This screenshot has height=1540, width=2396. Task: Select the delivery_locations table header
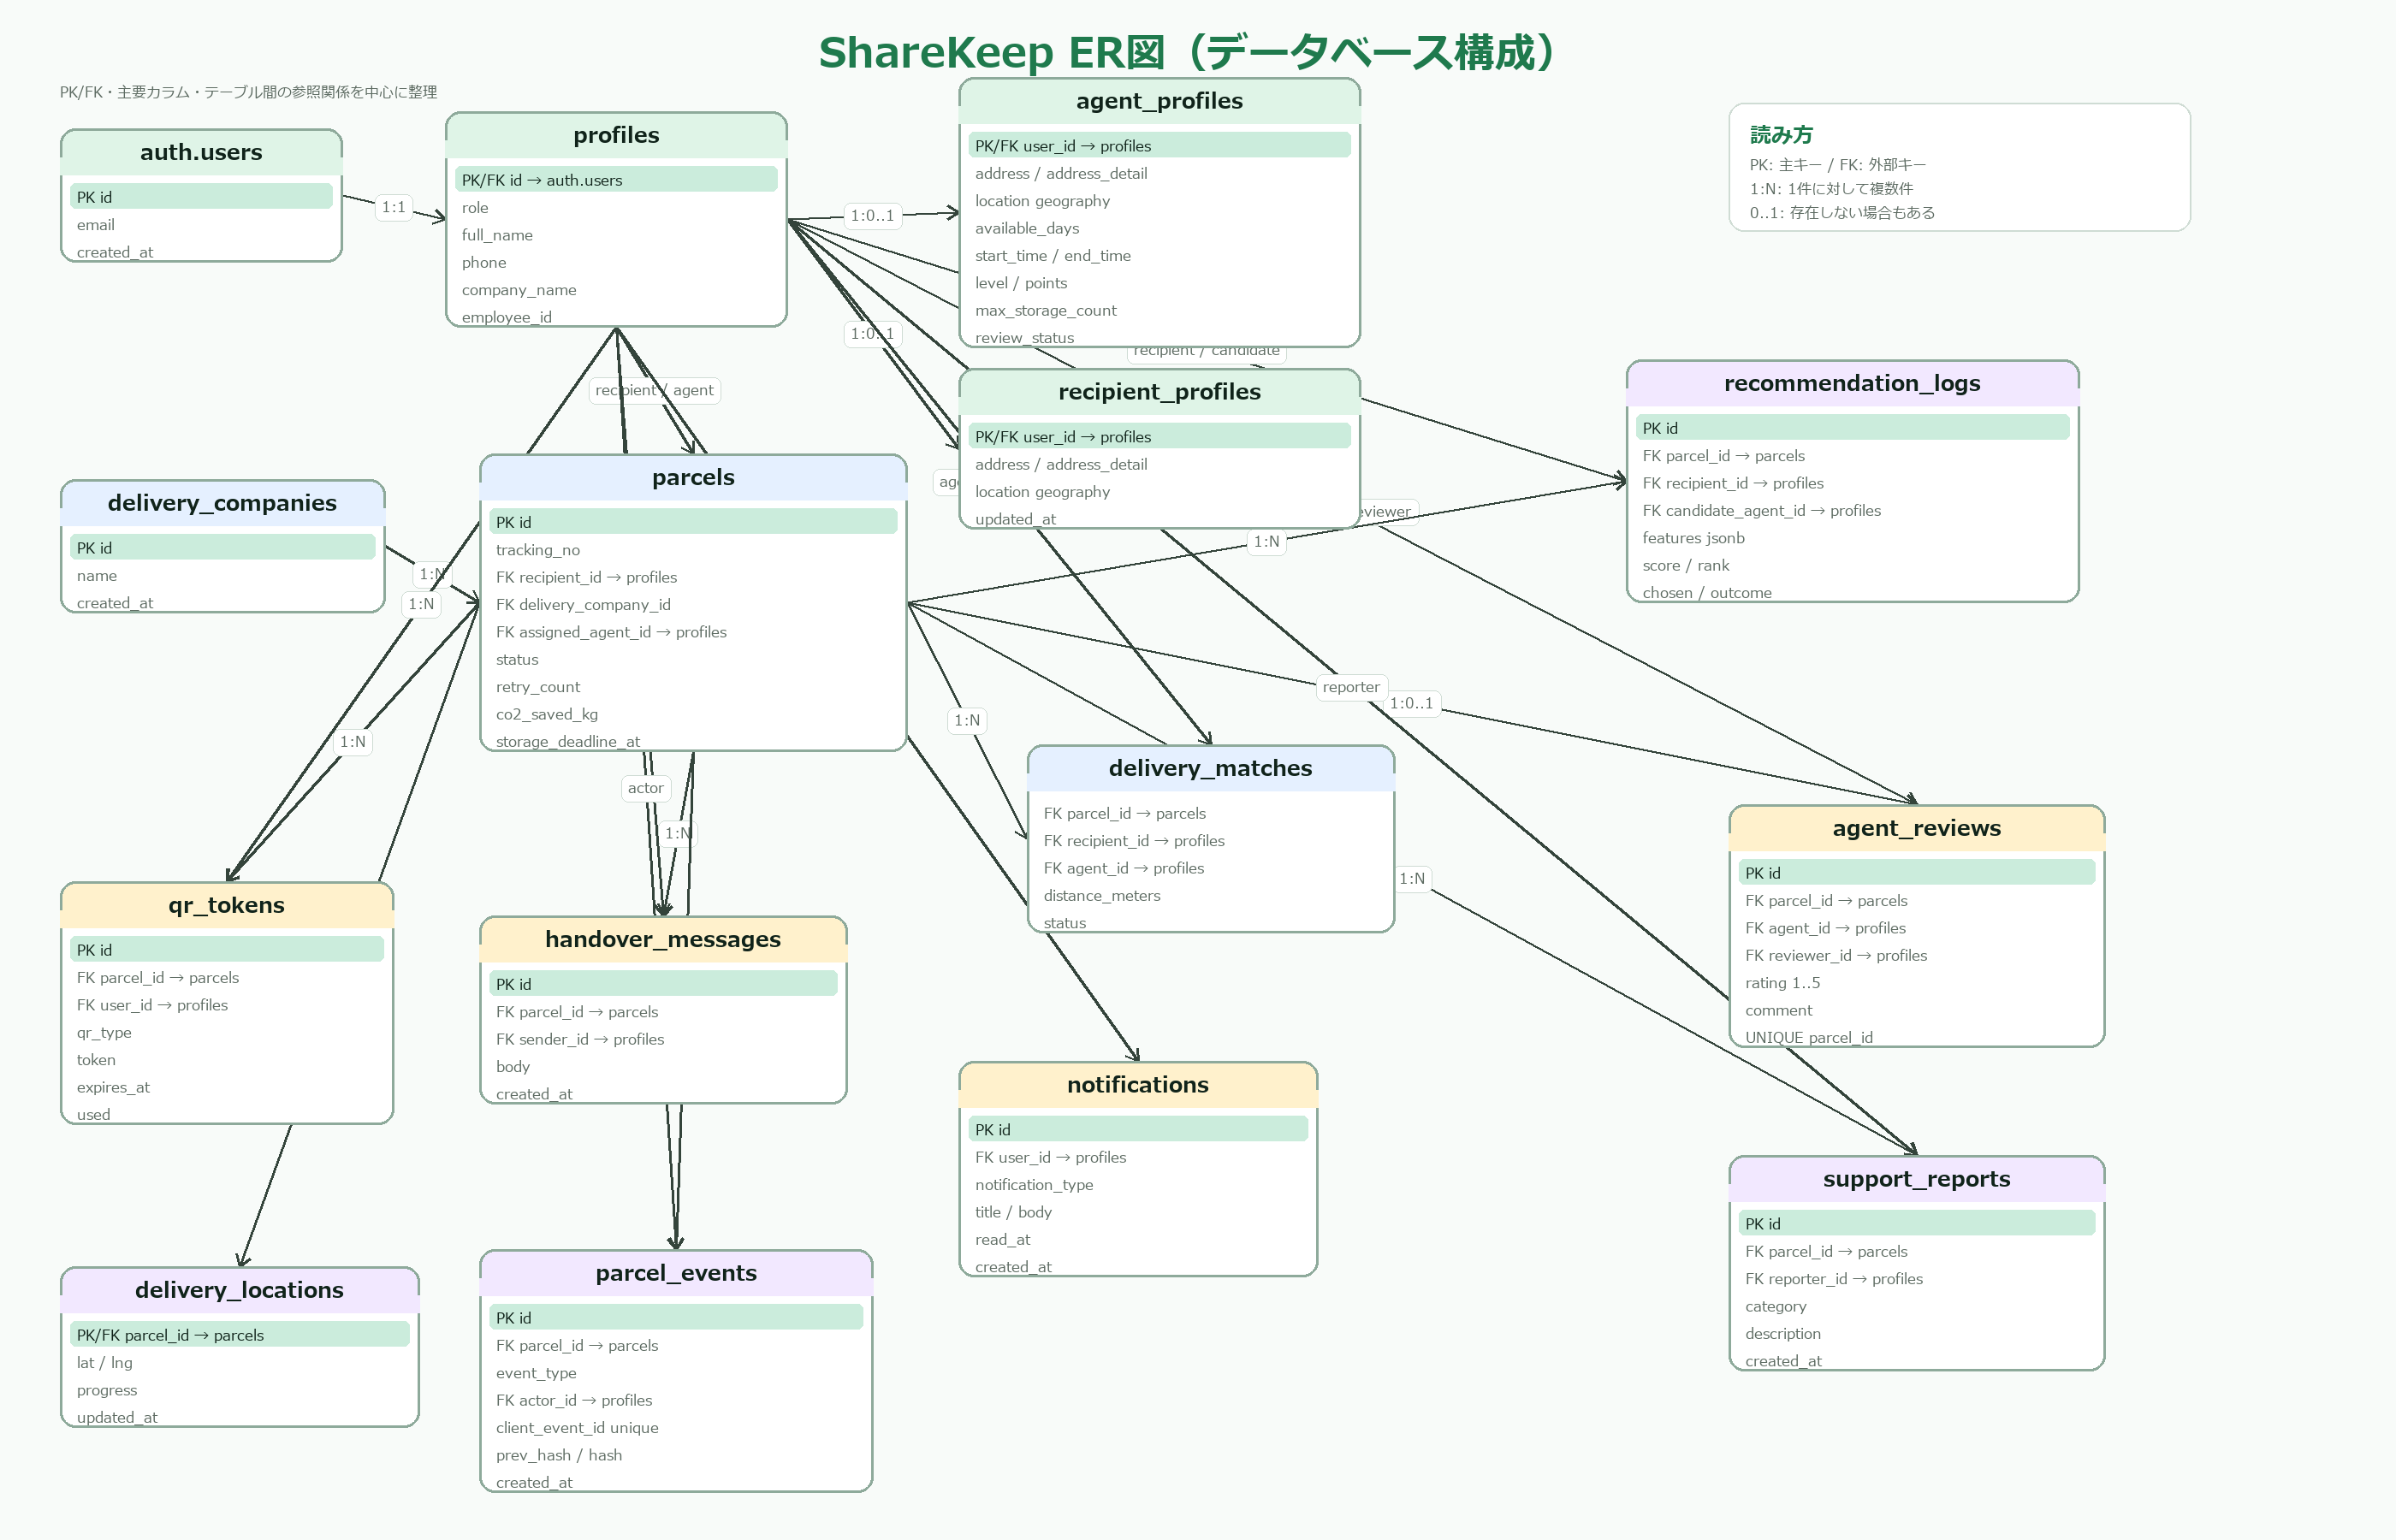[239, 1290]
